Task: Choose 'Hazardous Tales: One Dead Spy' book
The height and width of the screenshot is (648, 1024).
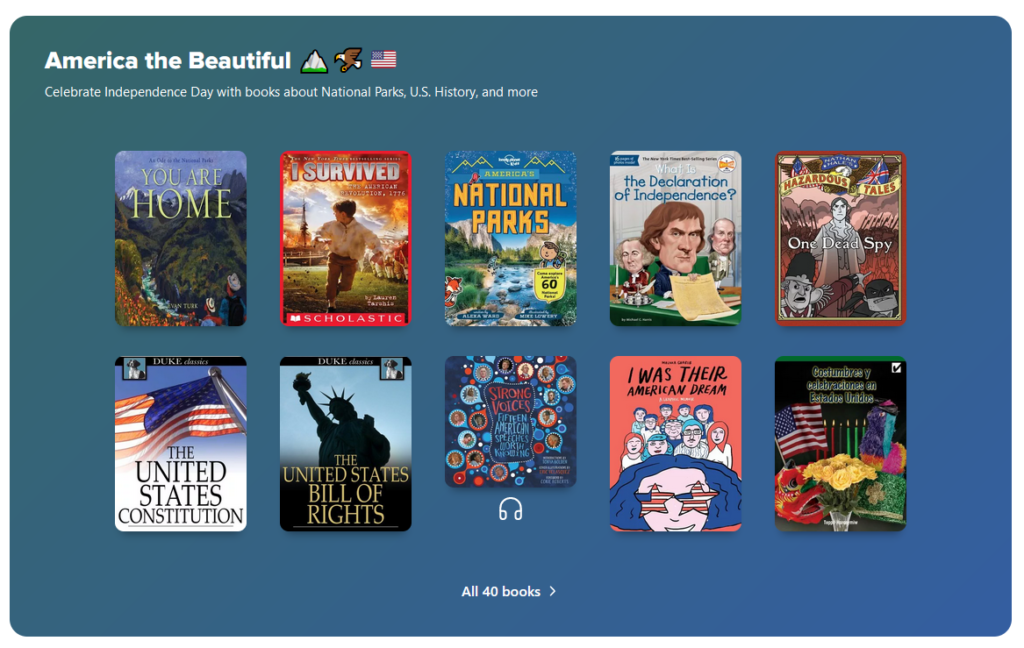Action: pyautogui.click(x=840, y=238)
